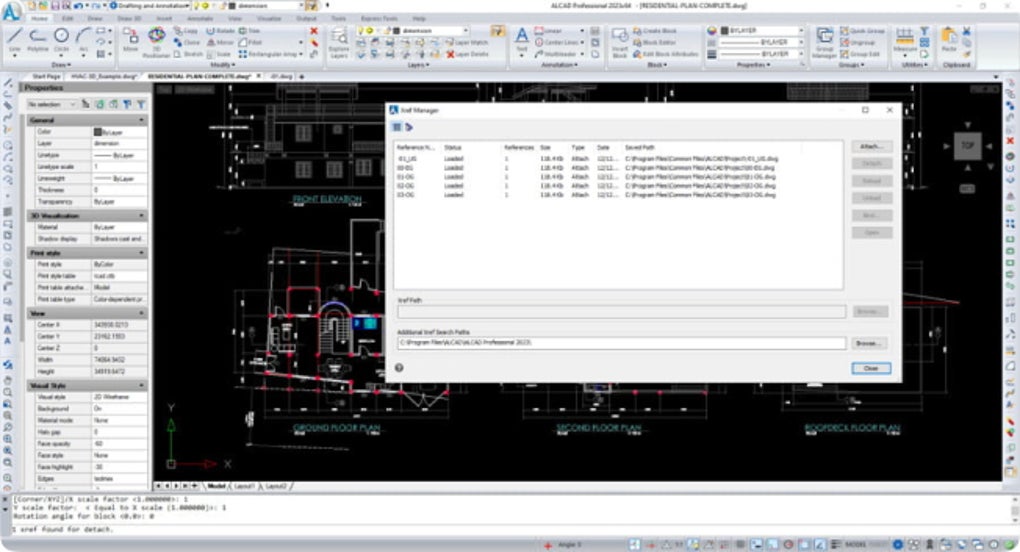Screen dimensions: 1020x552
Task: Select the Trim tool
Action: click(249, 31)
